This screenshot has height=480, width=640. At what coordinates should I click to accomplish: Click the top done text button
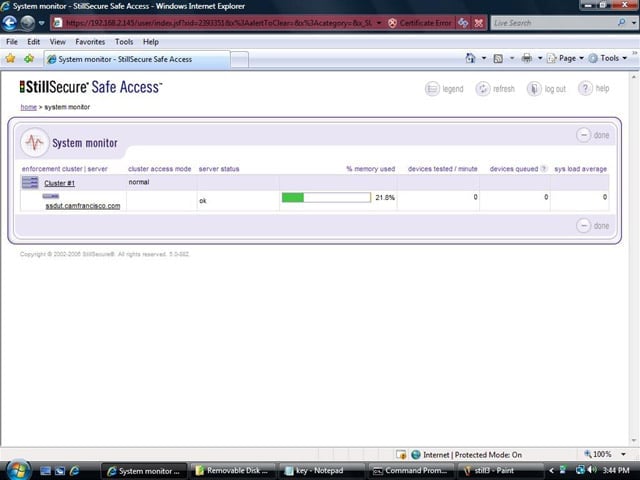pos(601,135)
